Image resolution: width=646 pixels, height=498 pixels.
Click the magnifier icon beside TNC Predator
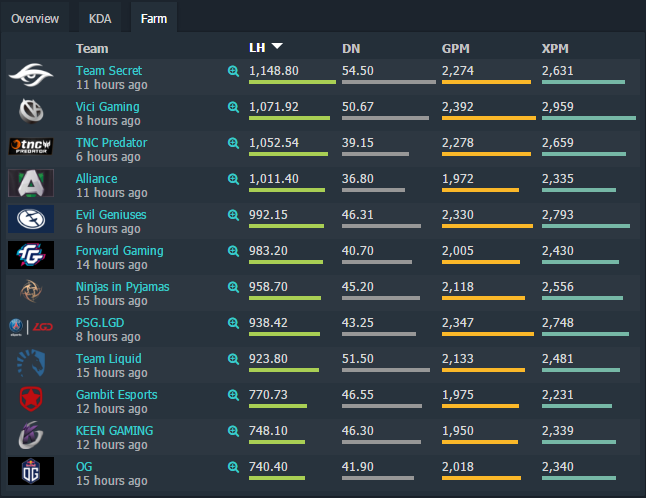point(233,143)
